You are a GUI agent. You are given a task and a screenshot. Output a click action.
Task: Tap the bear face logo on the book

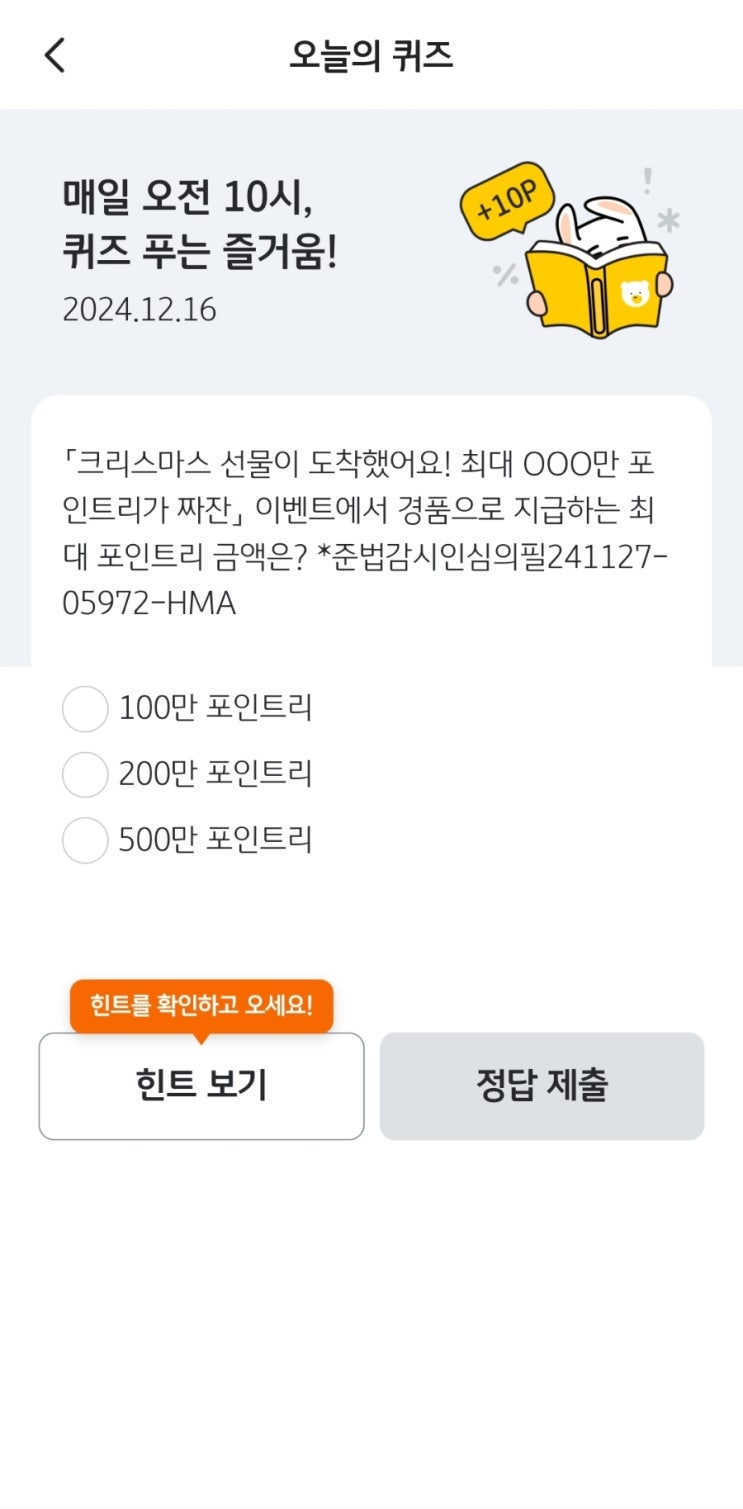tap(634, 293)
